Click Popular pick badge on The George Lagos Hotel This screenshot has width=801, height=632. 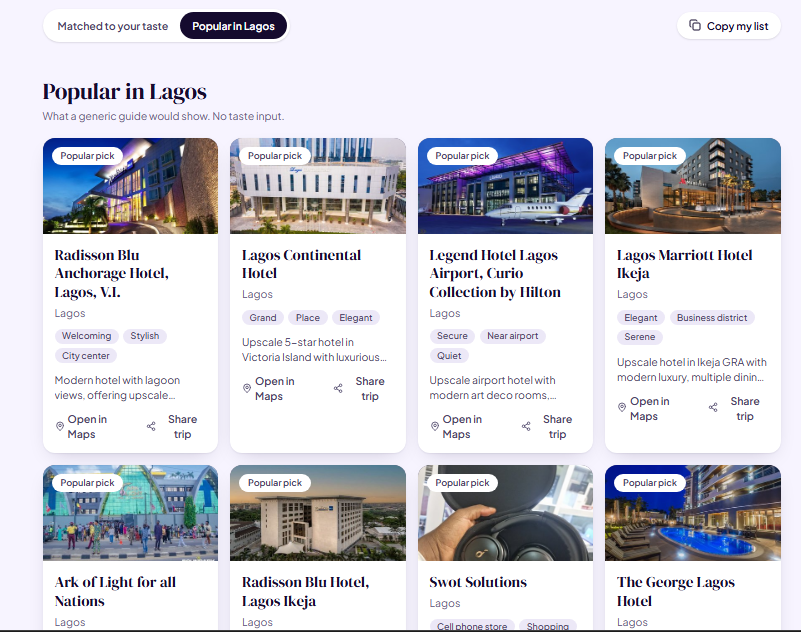click(x=650, y=483)
